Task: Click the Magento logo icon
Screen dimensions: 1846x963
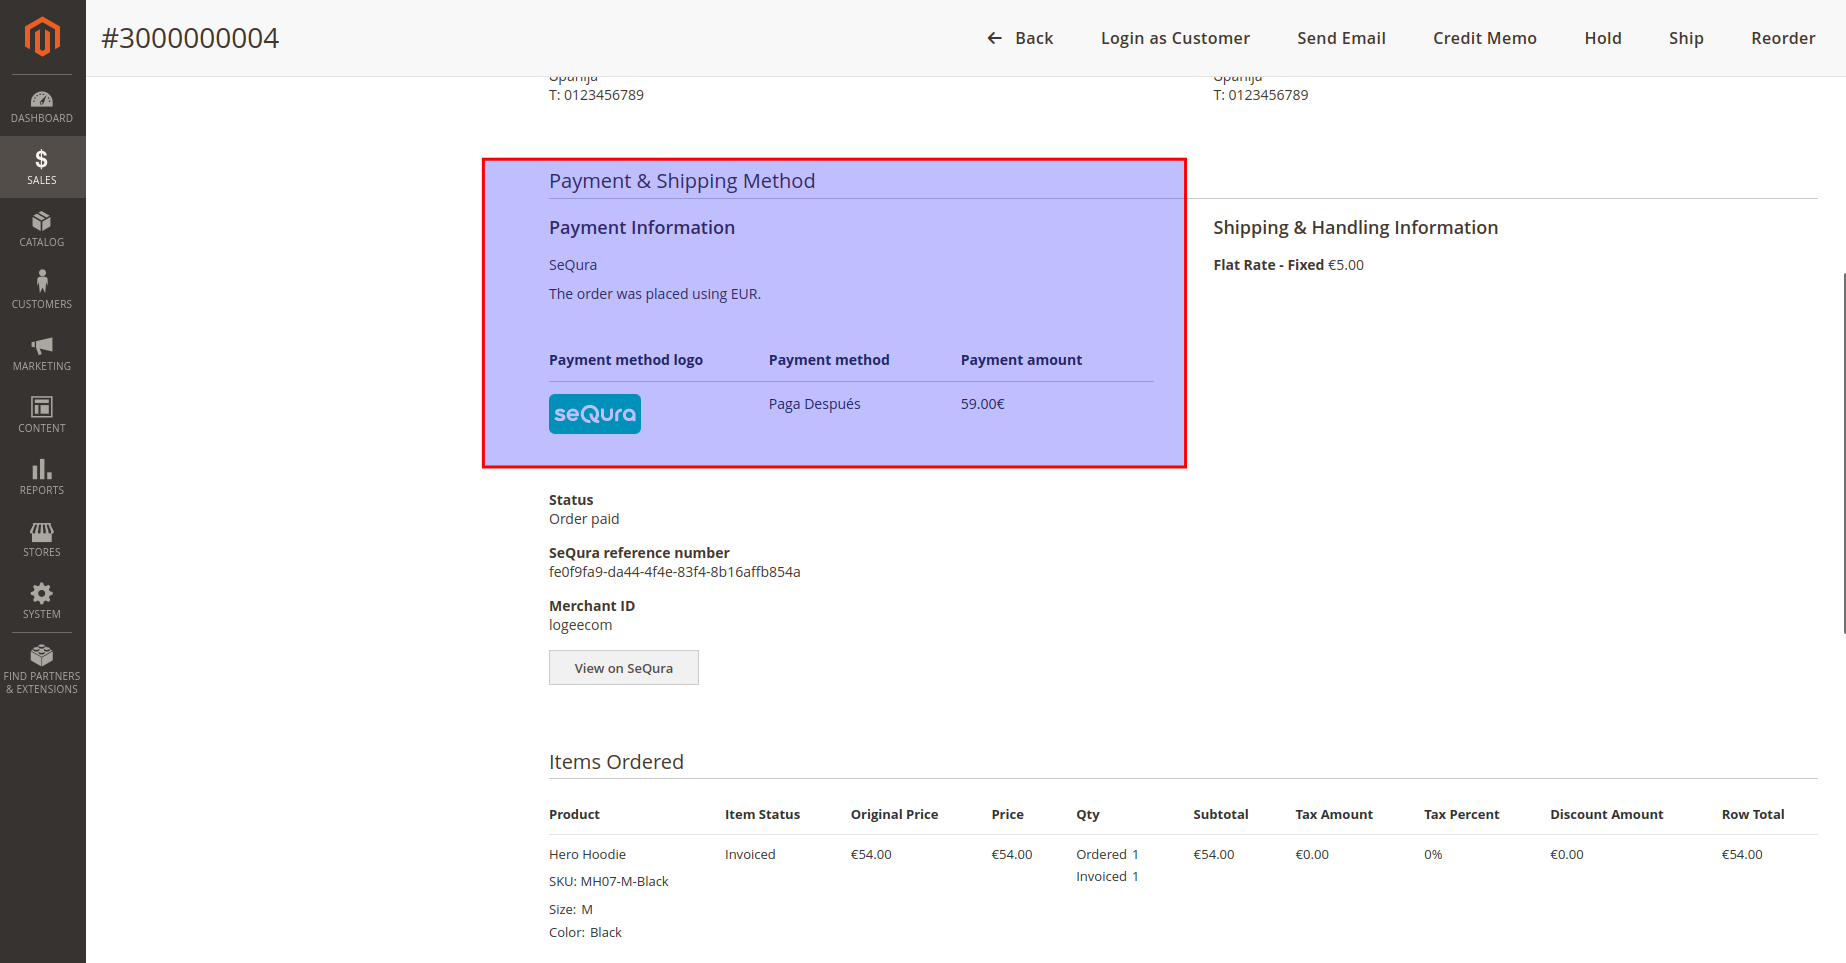Action: click(42, 37)
